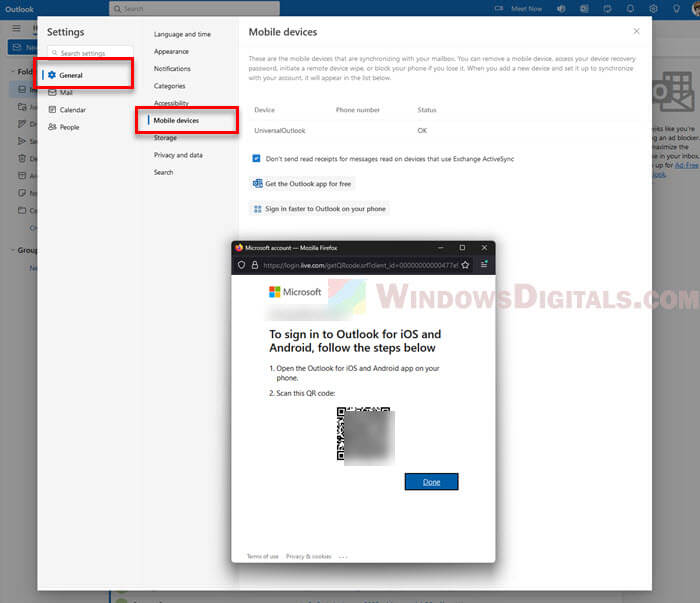Image resolution: width=700 pixels, height=603 pixels.
Task: Open the account profile picture
Action: tap(696, 8)
